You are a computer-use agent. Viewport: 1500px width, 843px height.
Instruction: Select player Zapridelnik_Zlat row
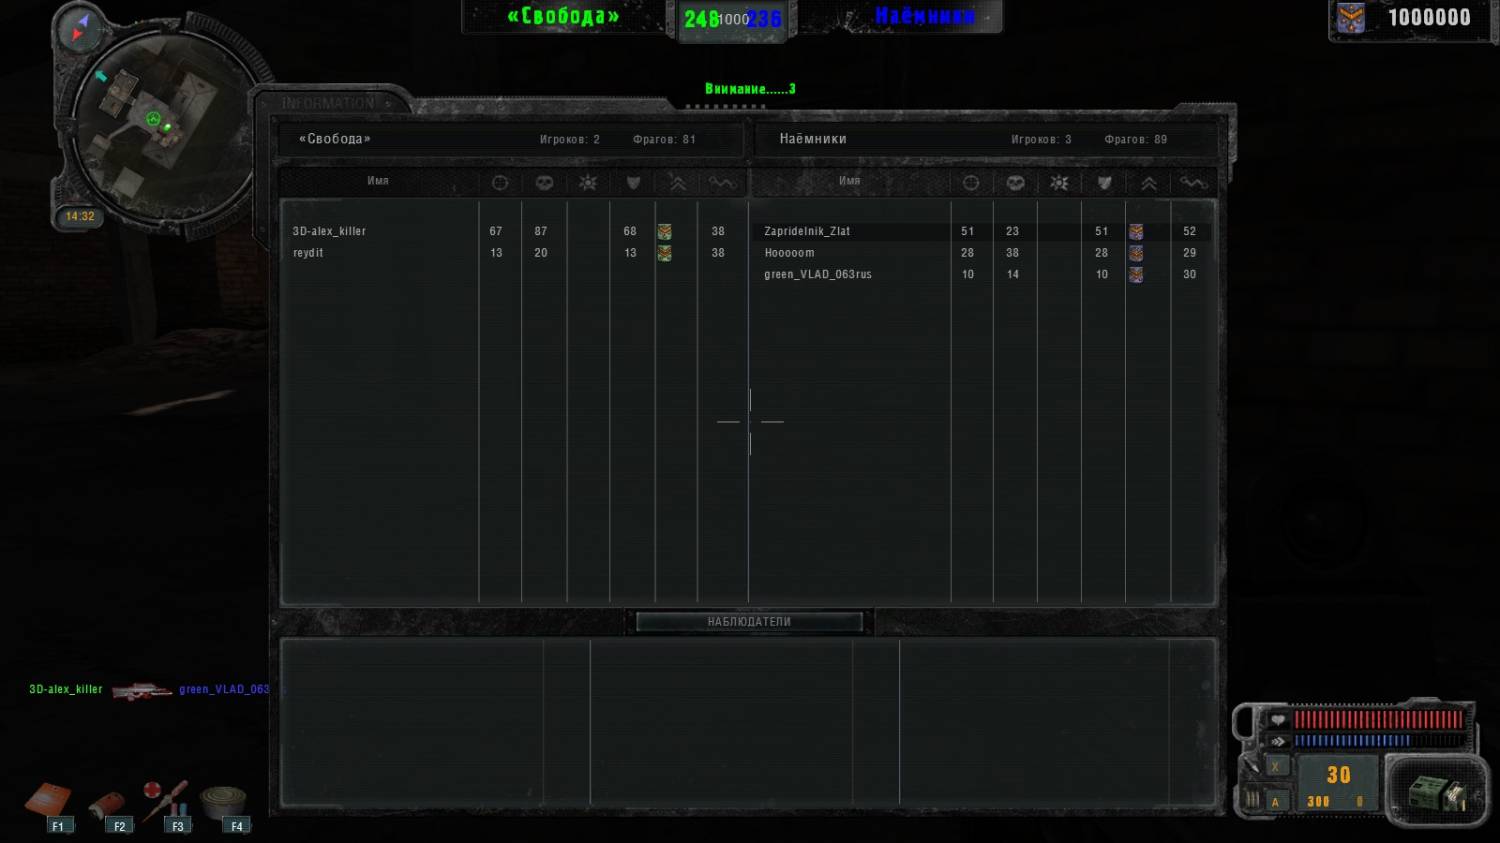(x=807, y=231)
